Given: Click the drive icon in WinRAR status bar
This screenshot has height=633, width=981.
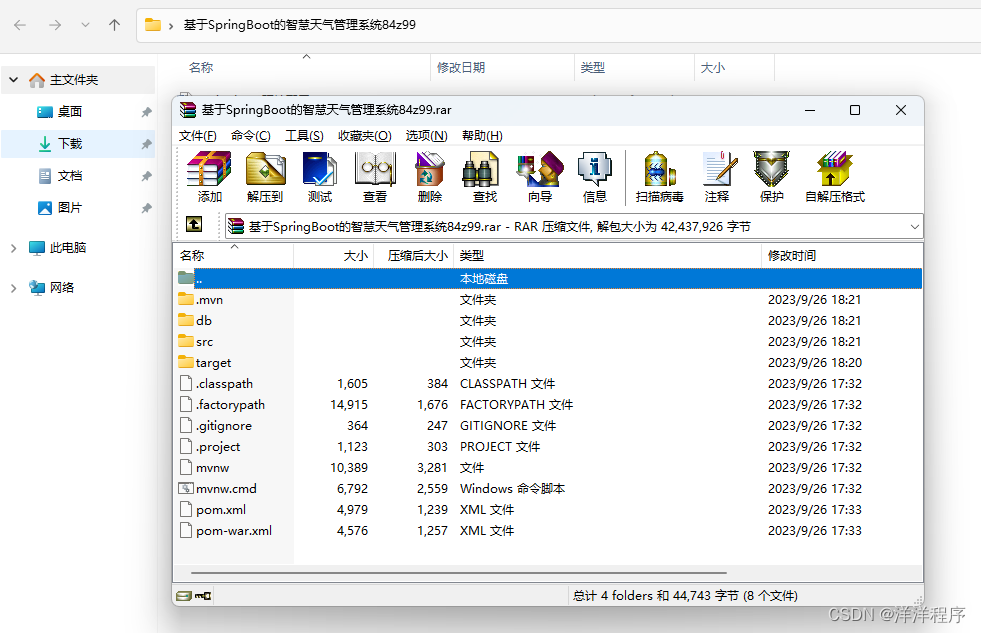Looking at the screenshot, I should pos(183,595).
